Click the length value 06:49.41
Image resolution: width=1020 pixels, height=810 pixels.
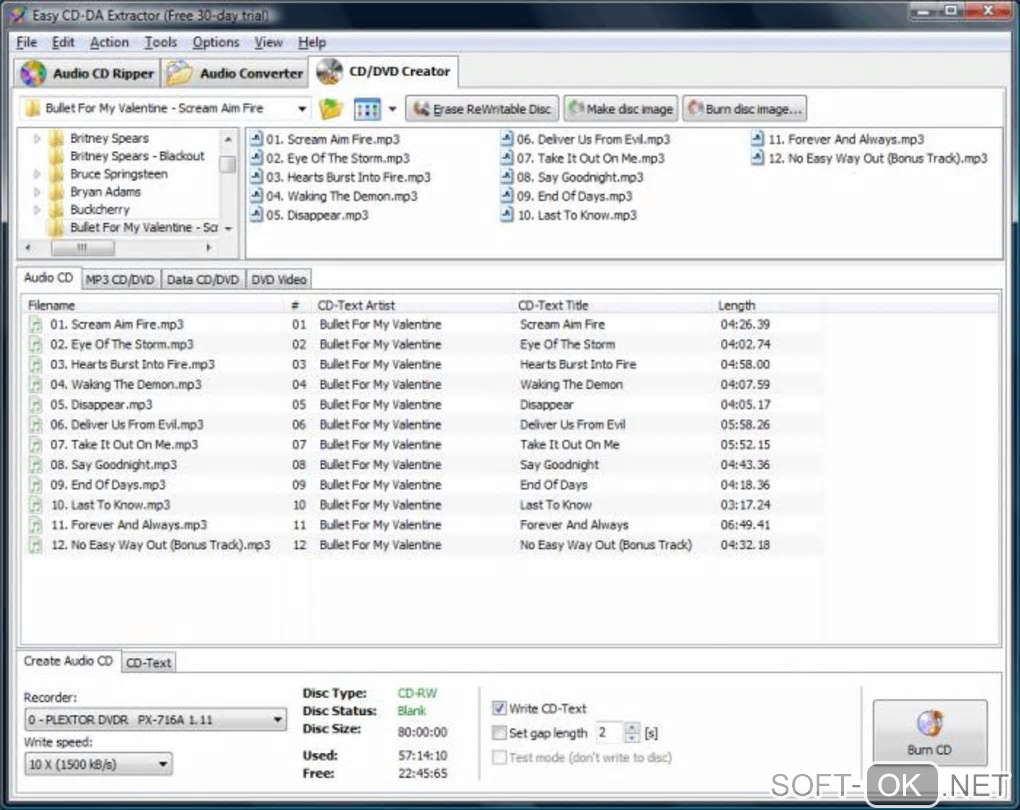tap(745, 524)
